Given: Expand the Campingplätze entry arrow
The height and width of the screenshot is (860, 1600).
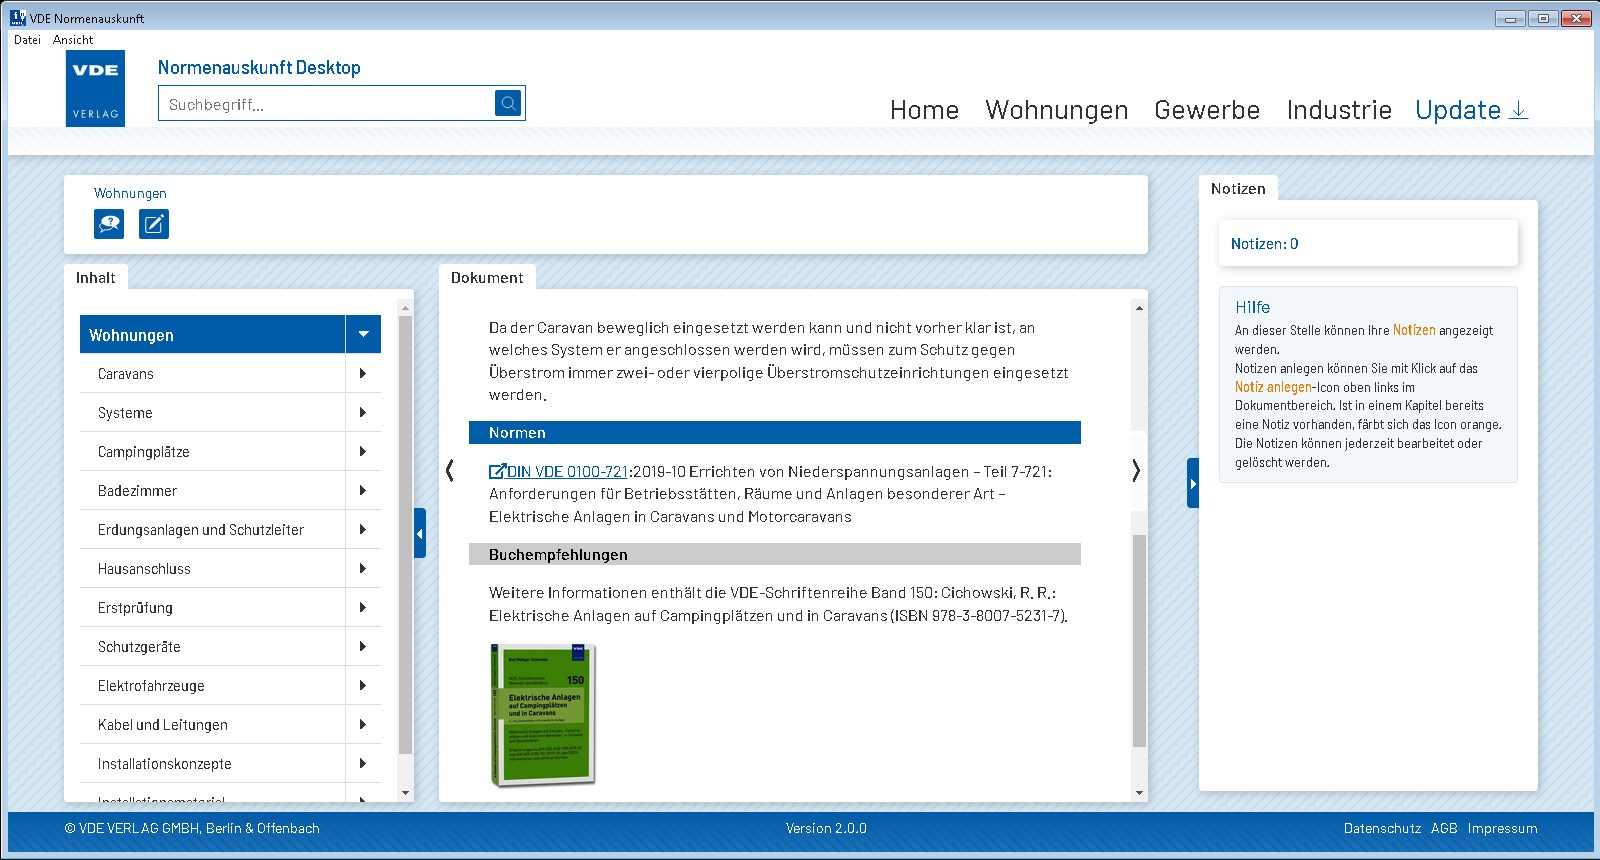Looking at the screenshot, I should [x=363, y=451].
